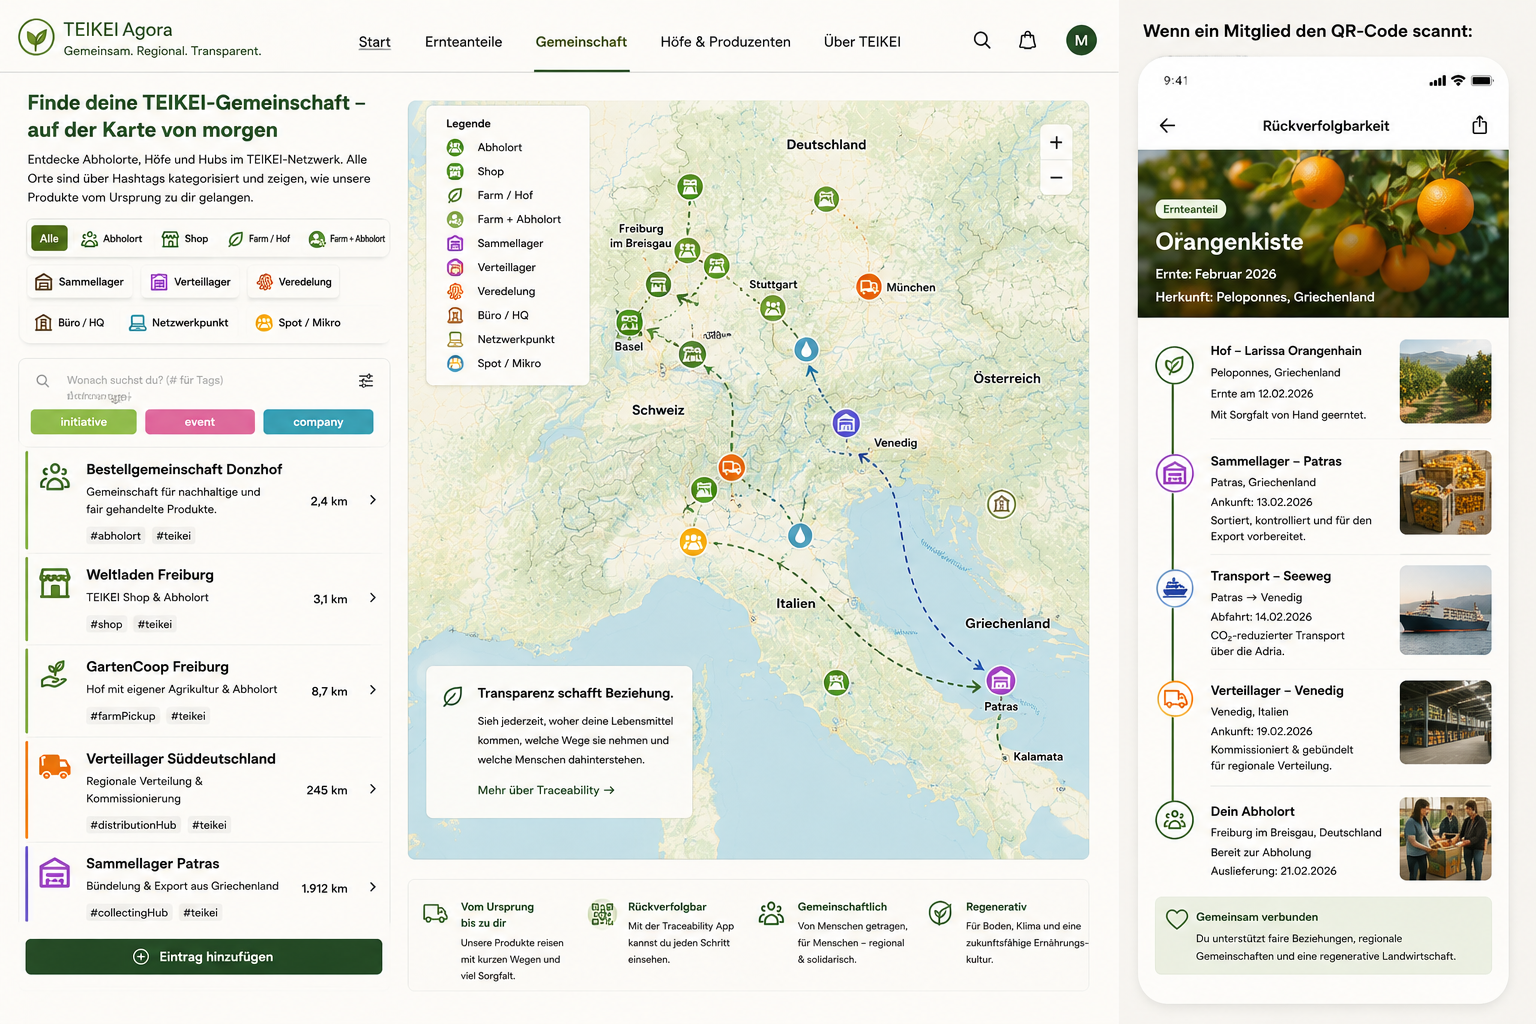Expand Sammellager Patras entry chevron

(x=373, y=887)
